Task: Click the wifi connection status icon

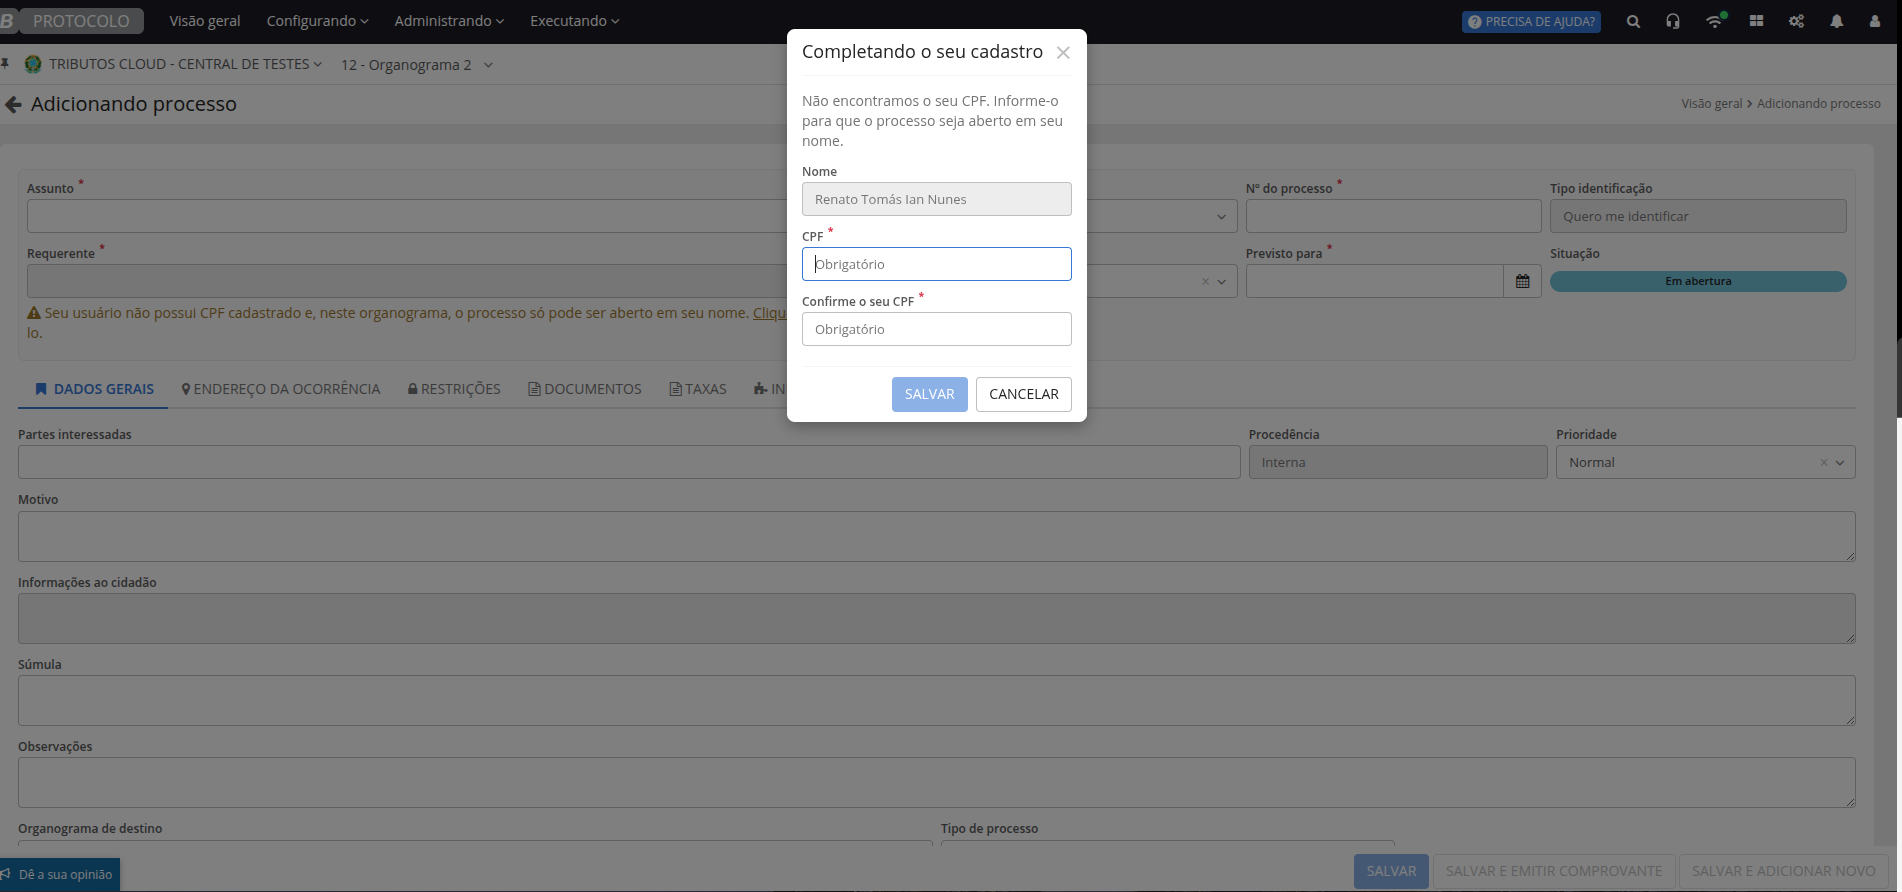Action: pos(1715,21)
